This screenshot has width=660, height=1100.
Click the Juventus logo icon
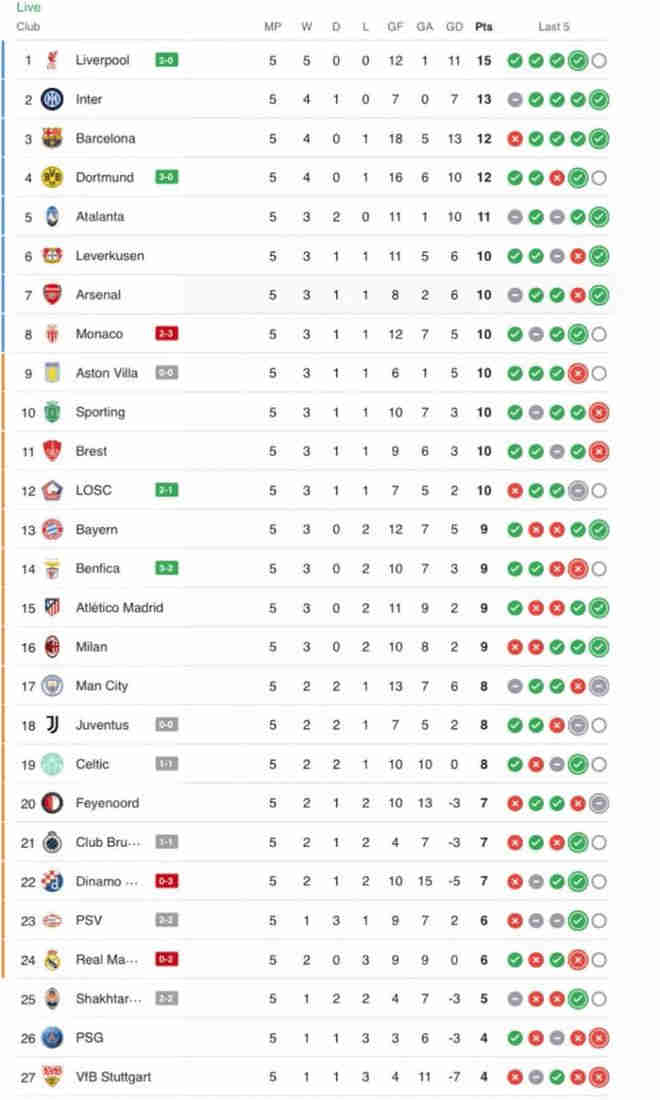click(x=52, y=725)
